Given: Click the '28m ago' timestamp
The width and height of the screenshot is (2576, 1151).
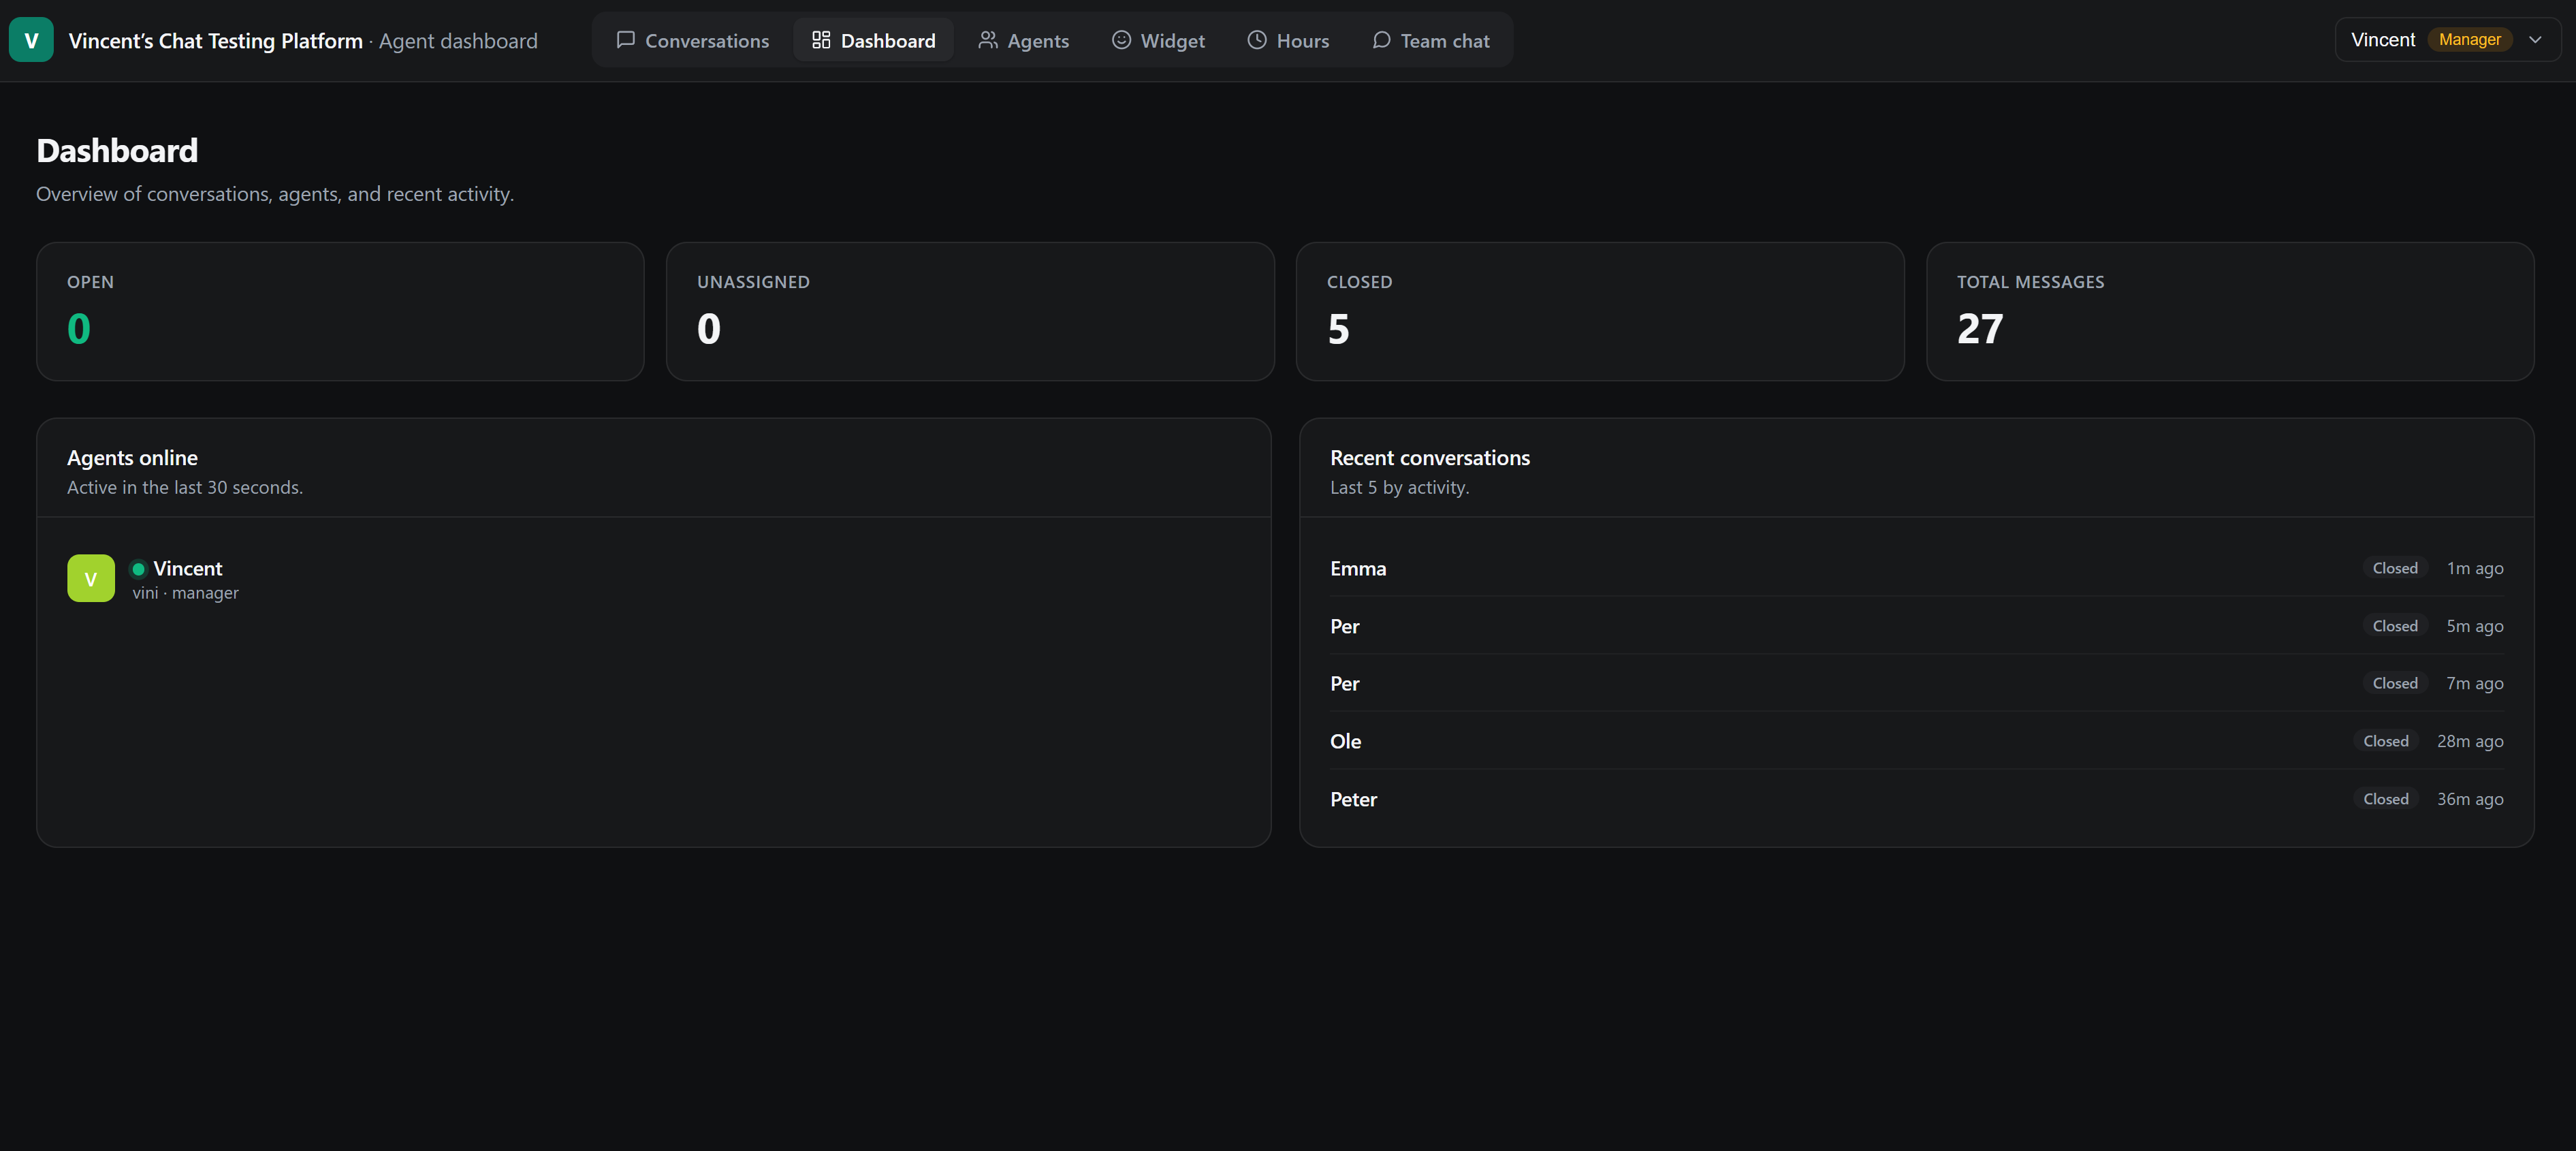Looking at the screenshot, I should 2470,741.
